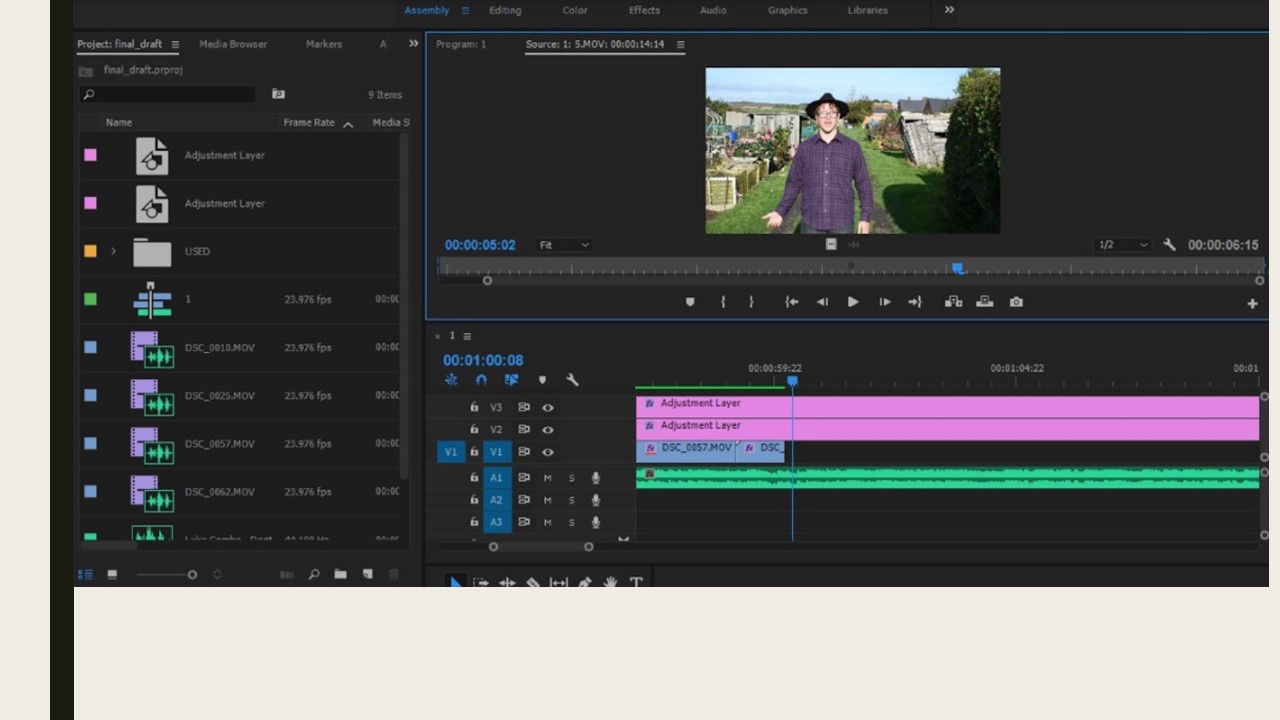
Task: Toggle Snap magnet icon in timeline
Action: pyautogui.click(x=481, y=380)
